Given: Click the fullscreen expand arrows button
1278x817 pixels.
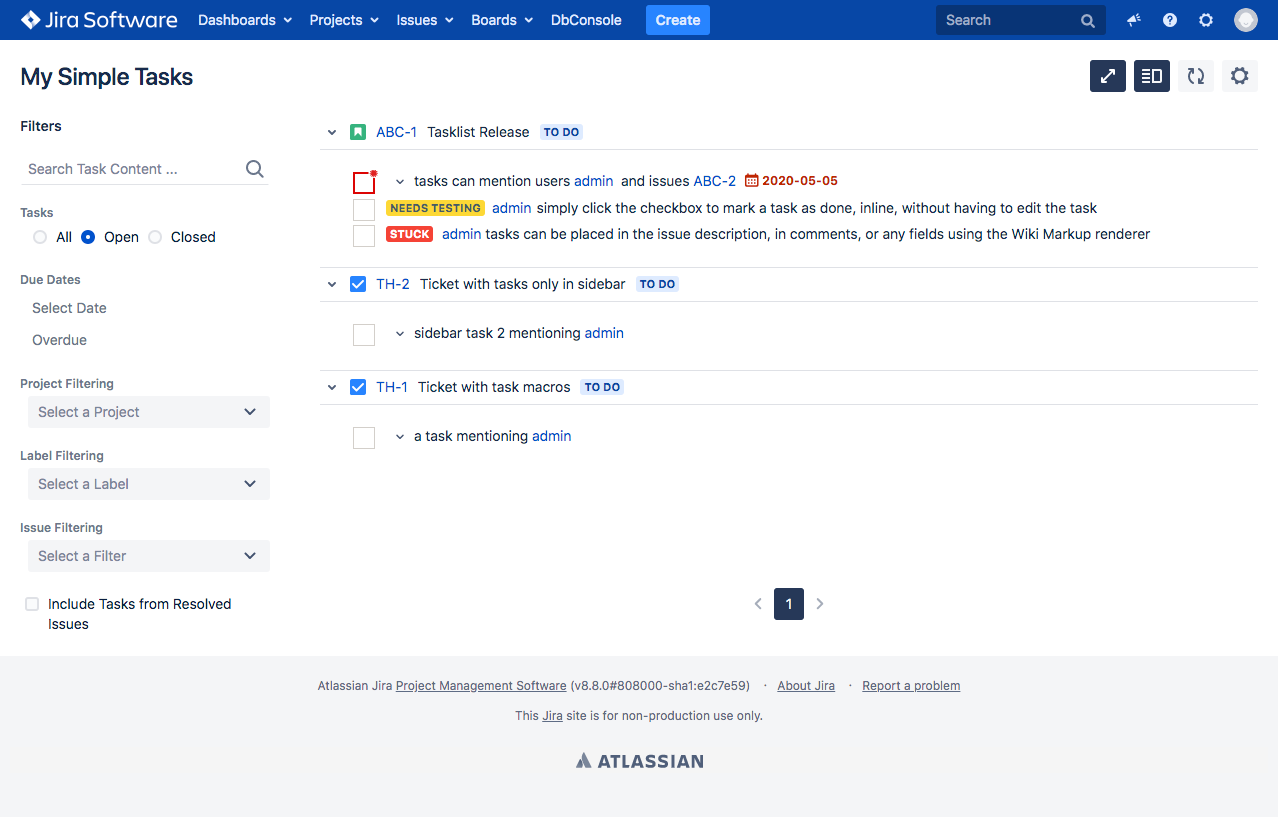Looking at the screenshot, I should [1108, 76].
